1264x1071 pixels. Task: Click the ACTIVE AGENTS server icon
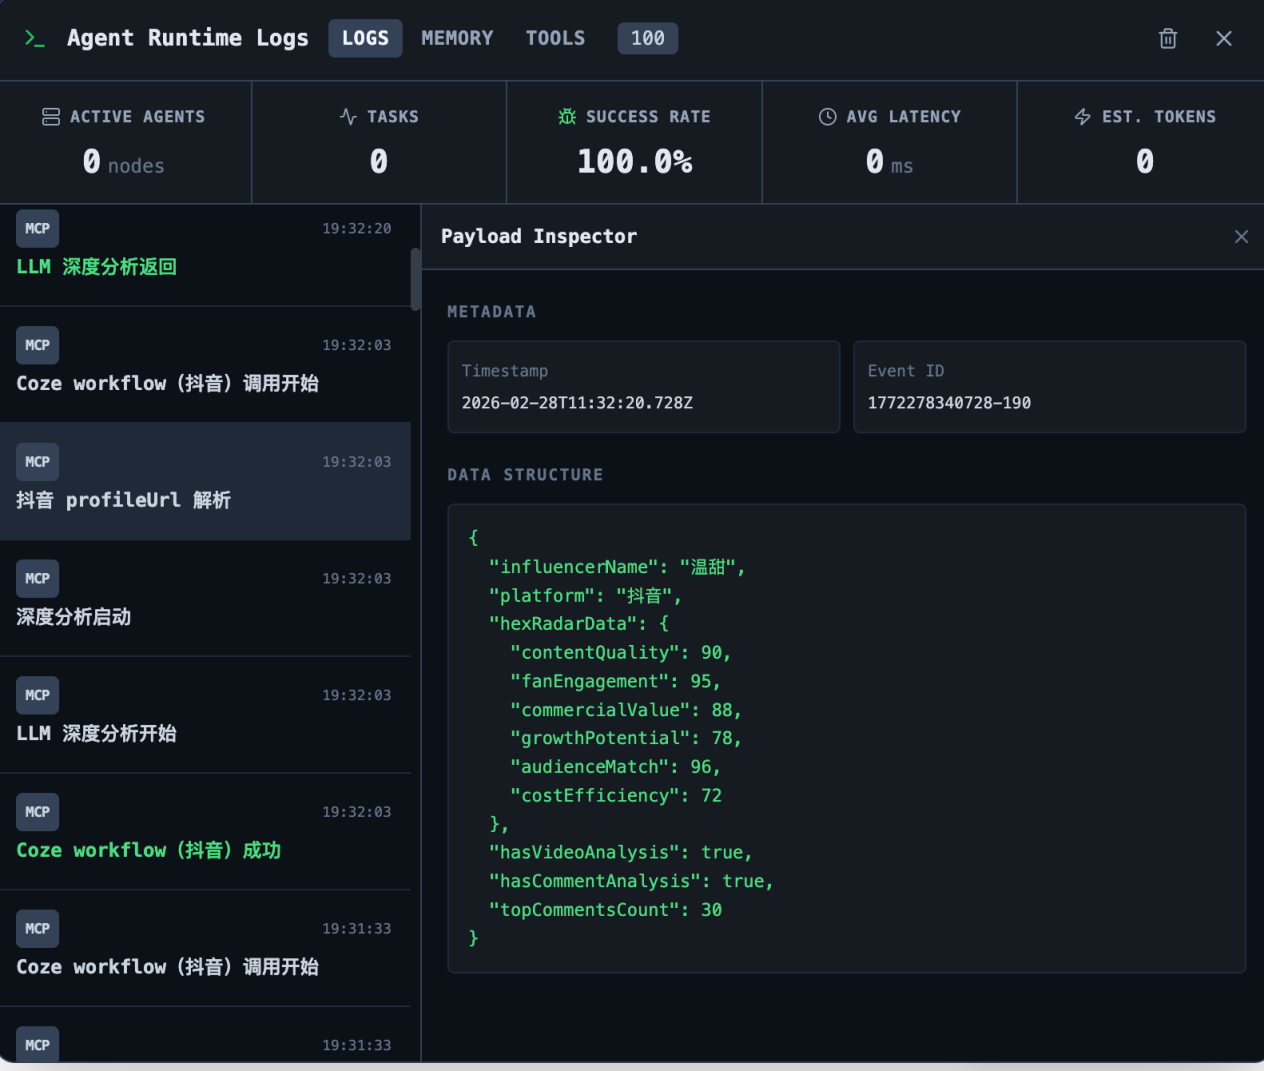[50, 116]
